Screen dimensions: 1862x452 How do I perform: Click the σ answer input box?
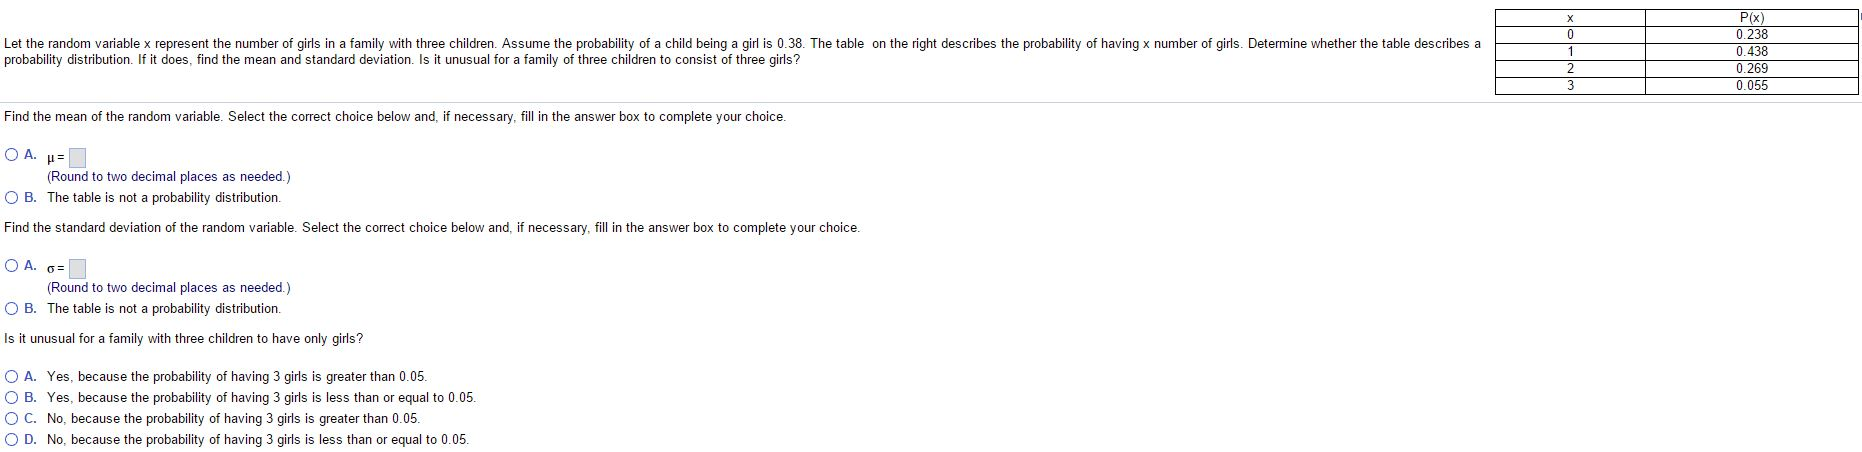coord(77,268)
